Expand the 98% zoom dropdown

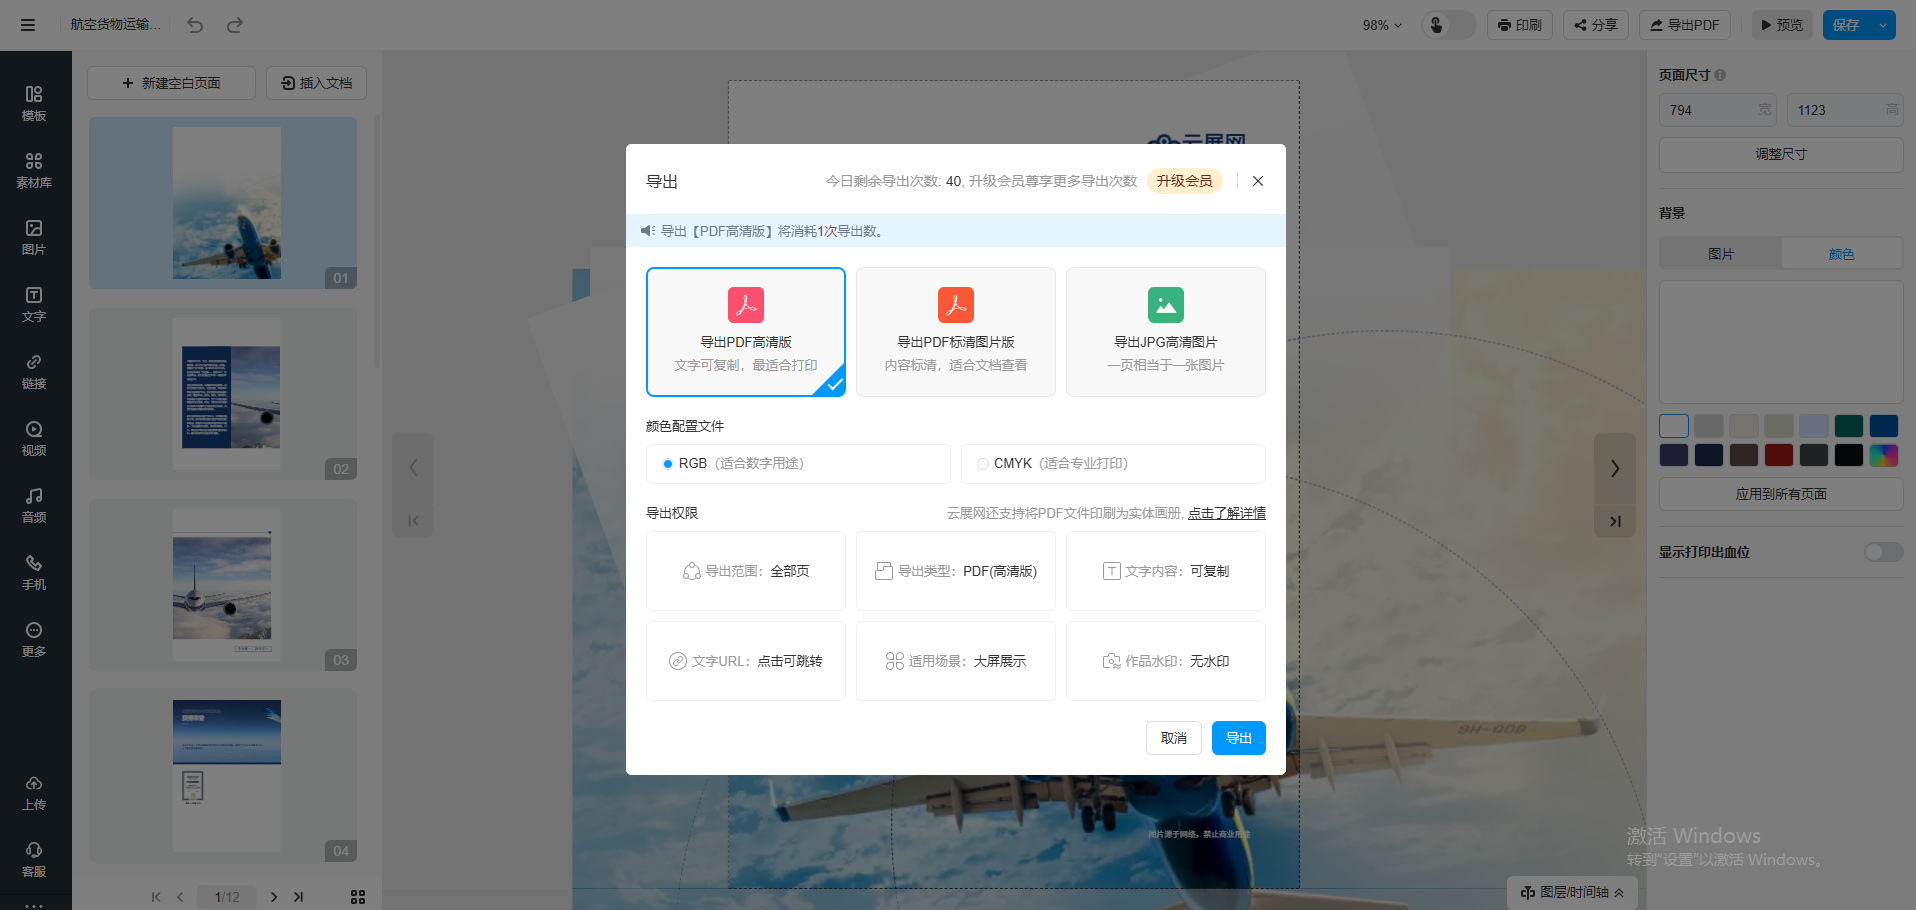click(1382, 25)
